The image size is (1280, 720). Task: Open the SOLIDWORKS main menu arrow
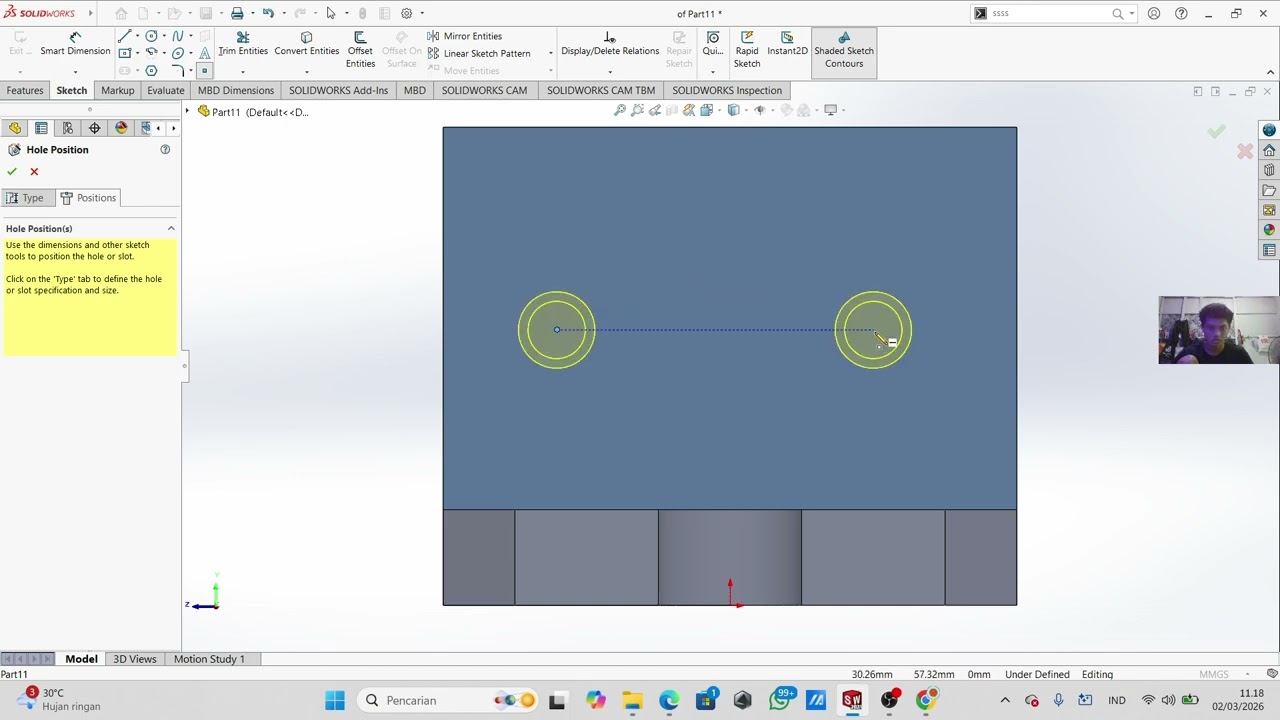[90, 13]
